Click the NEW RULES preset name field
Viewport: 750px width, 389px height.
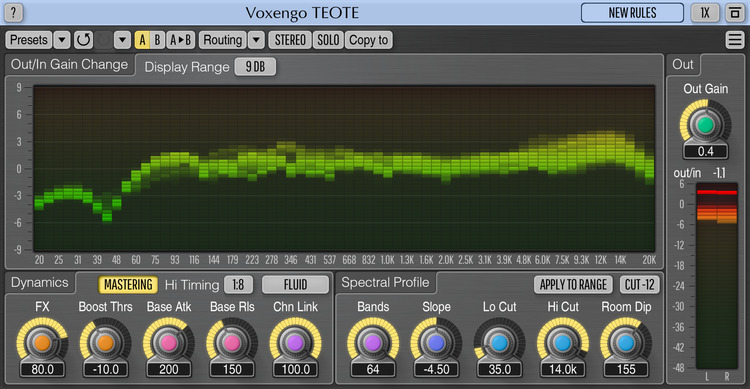[632, 13]
